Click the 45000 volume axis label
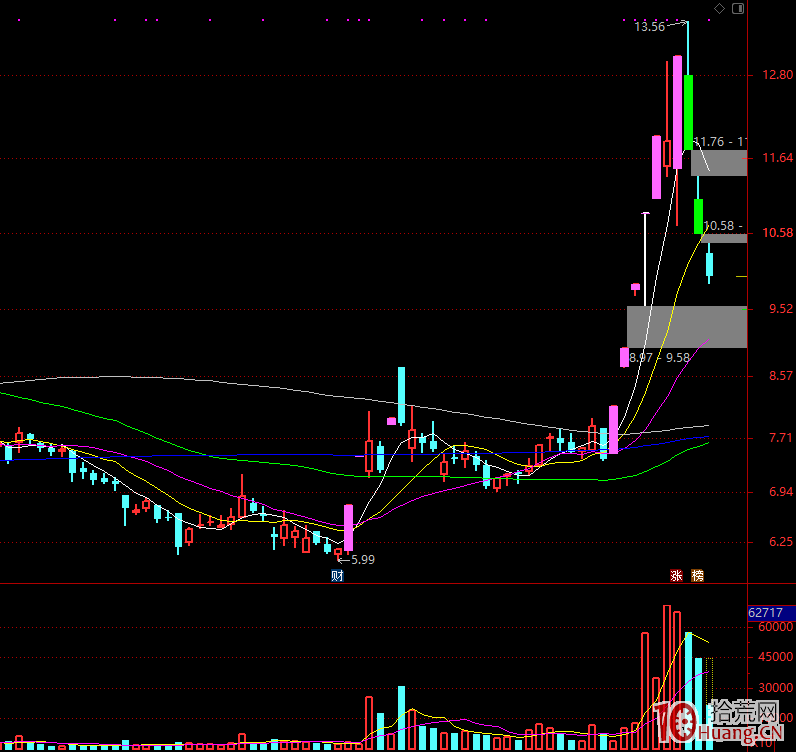Screen dimensions: 796x752 (x=775, y=657)
